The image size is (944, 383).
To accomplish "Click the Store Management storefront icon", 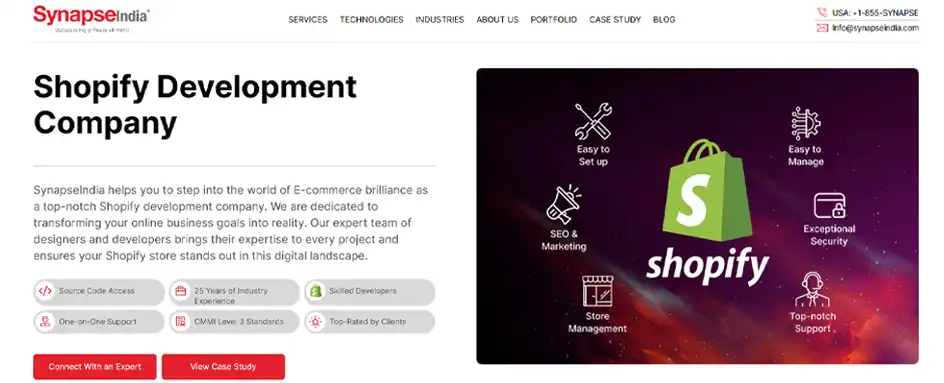I will coord(598,291).
